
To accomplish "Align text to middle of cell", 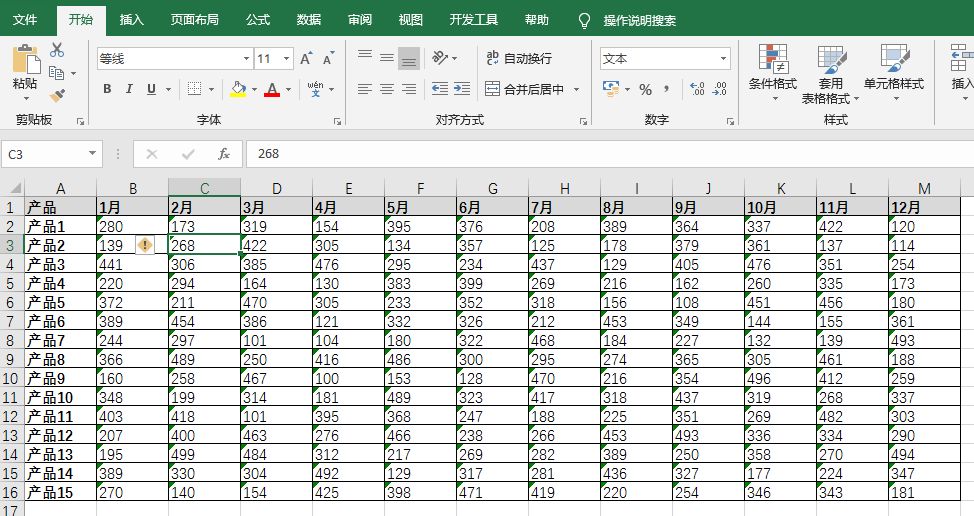I will point(387,58).
